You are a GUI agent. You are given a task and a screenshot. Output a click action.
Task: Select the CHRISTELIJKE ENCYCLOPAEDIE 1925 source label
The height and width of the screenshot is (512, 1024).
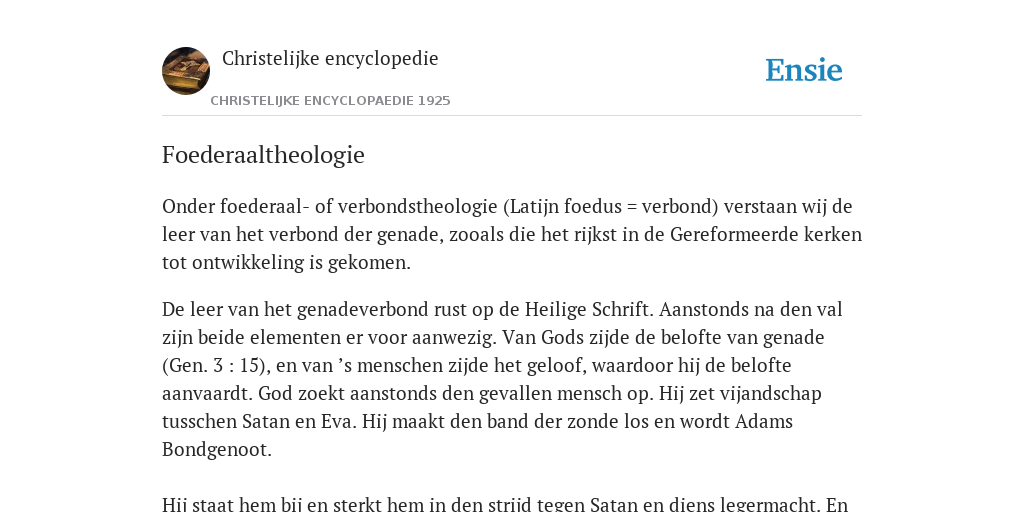click(330, 101)
